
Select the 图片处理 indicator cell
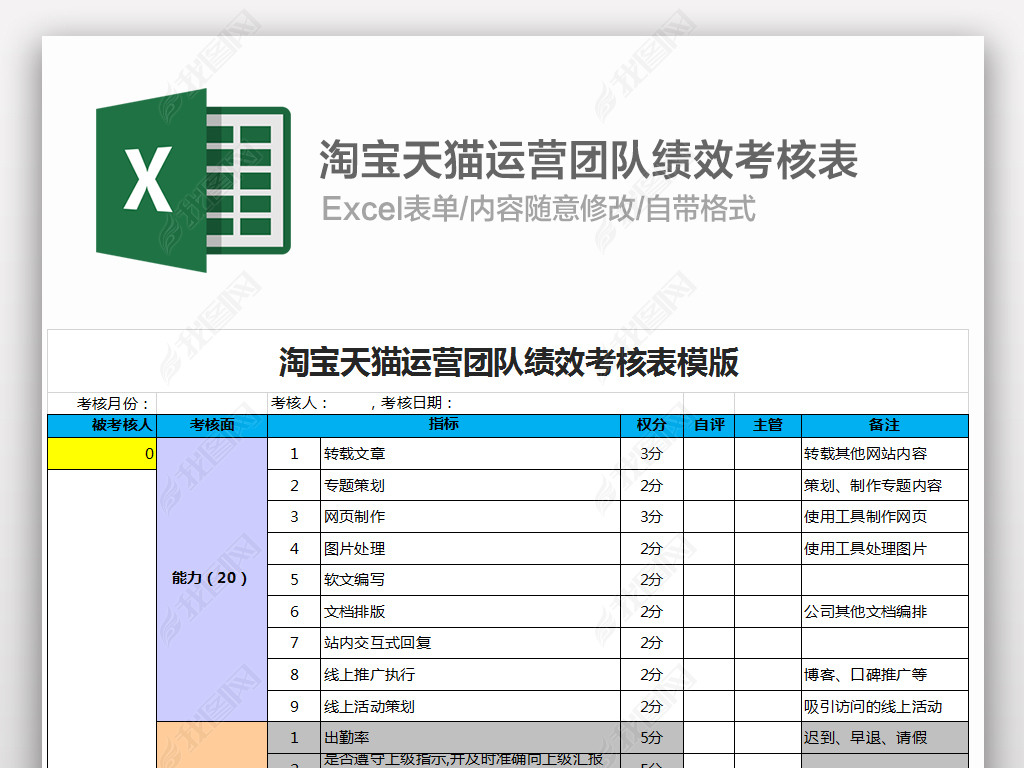(x=470, y=549)
